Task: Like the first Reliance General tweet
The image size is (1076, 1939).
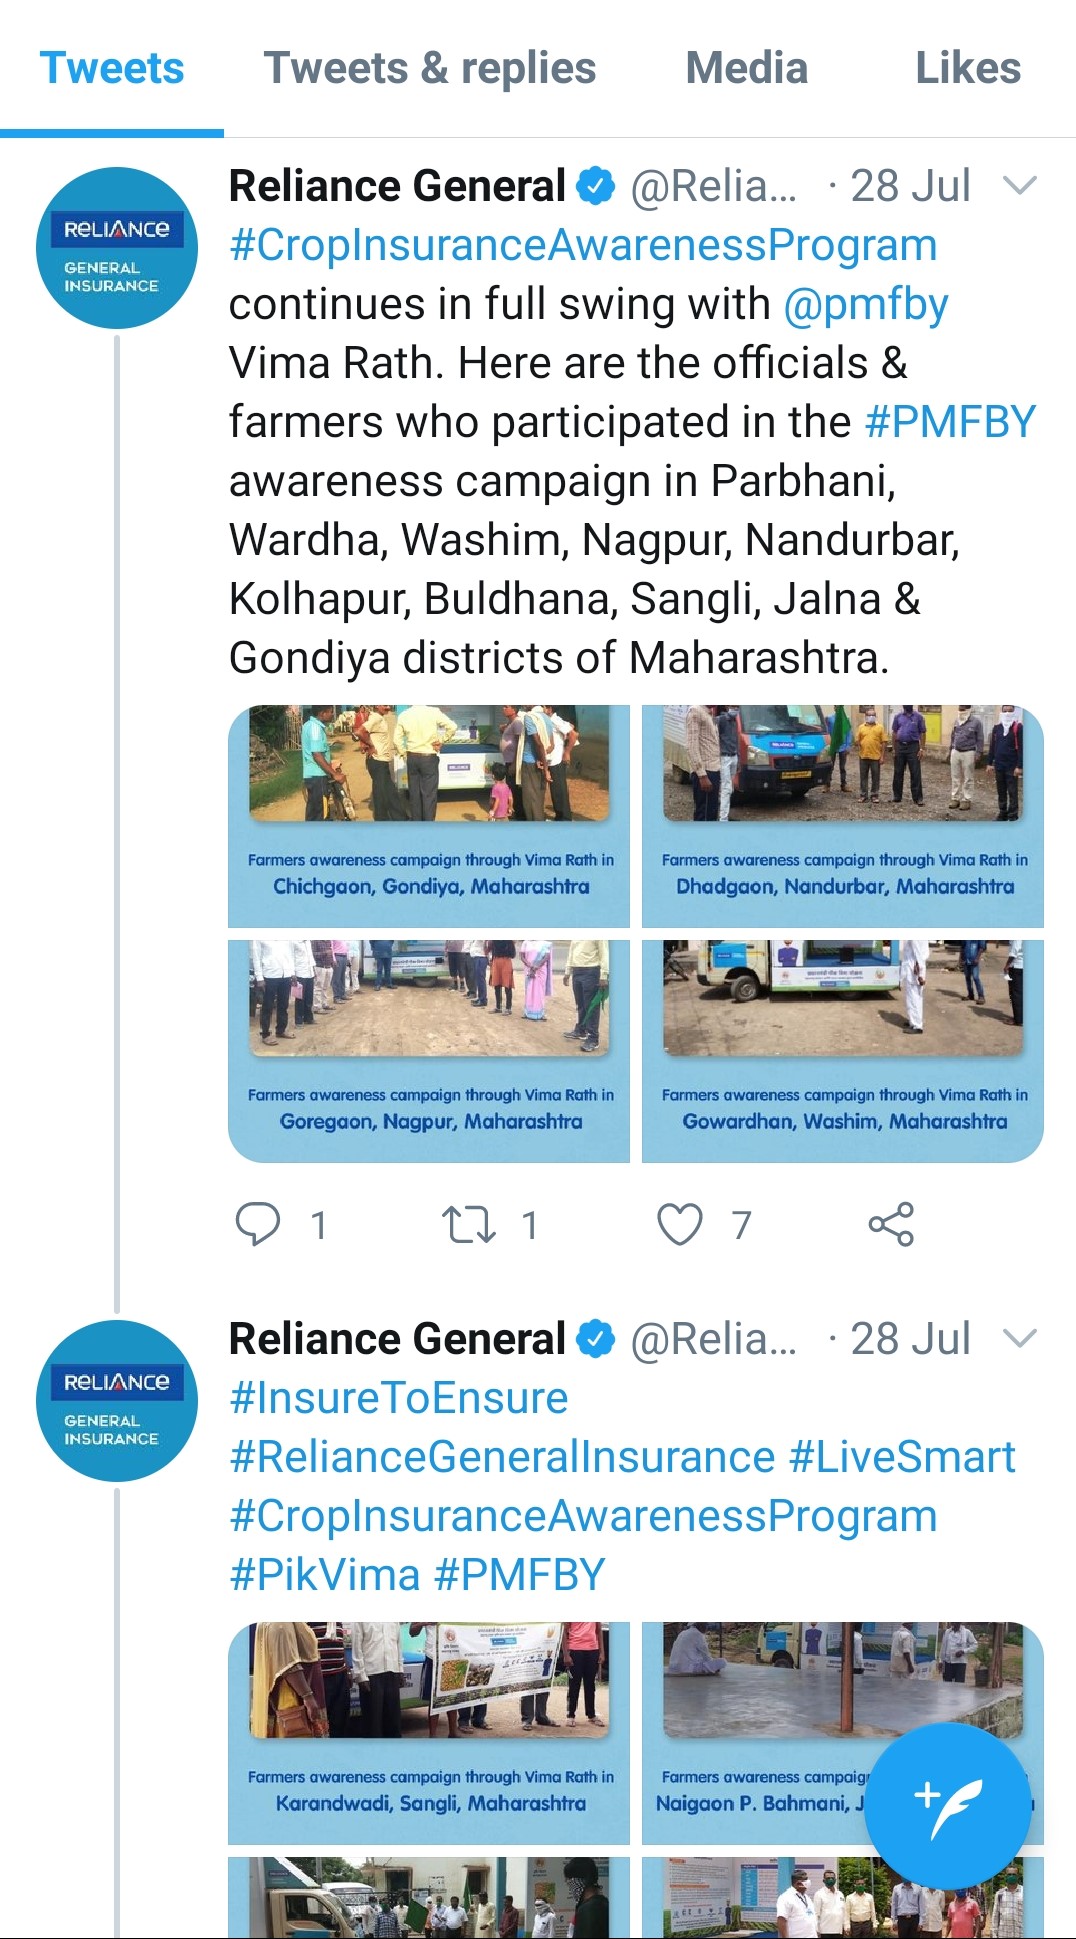Action: click(x=680, y=1224)
